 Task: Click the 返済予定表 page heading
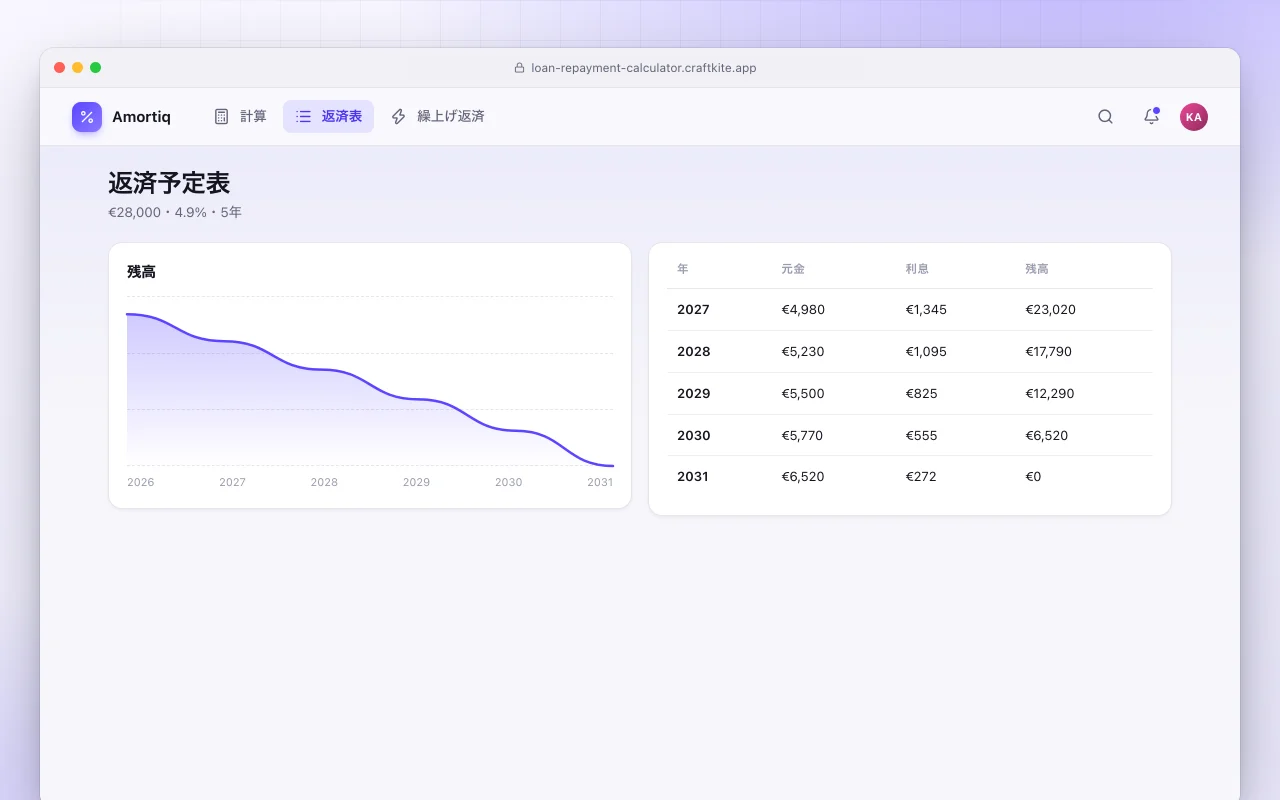point(169,183)
